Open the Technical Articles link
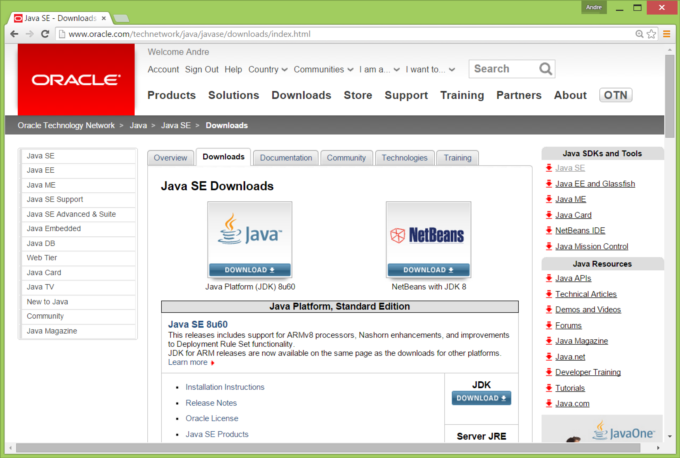The image size is (680, 458). [x=585, y=294]
